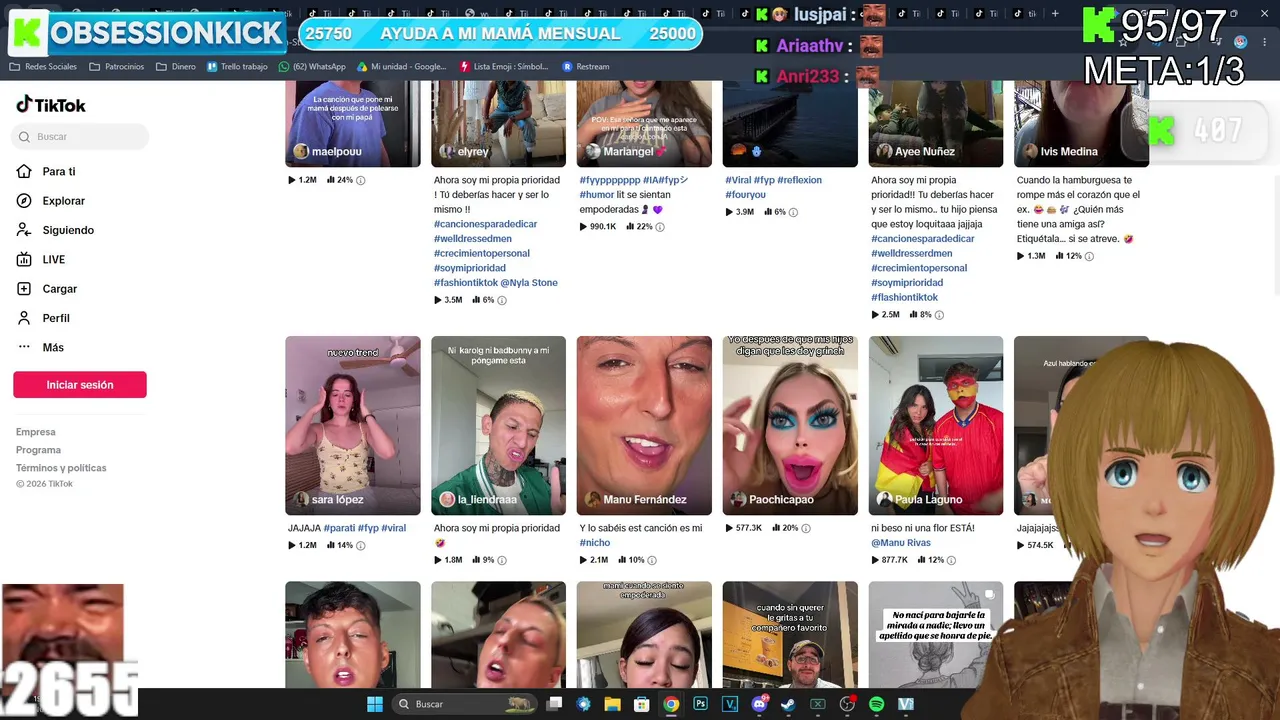Expand the Patrocinios bookmark folder
The width and height of the screenshot is (1280, 720).
117,67
